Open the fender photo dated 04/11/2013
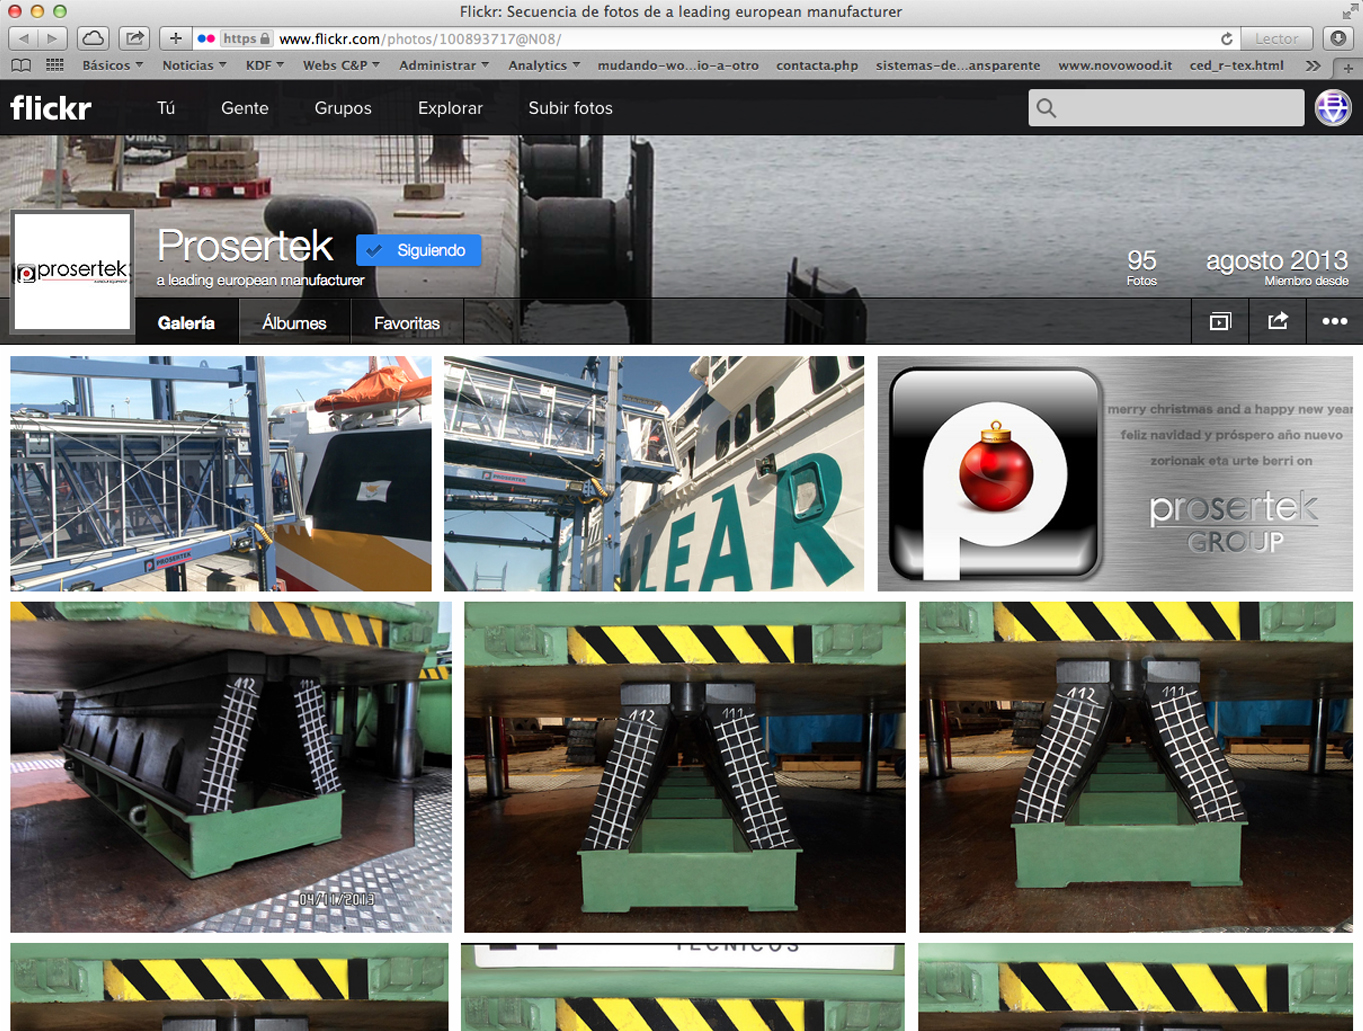Image resolution: width=1363 pixels, height=1031 pixels. 231,767
